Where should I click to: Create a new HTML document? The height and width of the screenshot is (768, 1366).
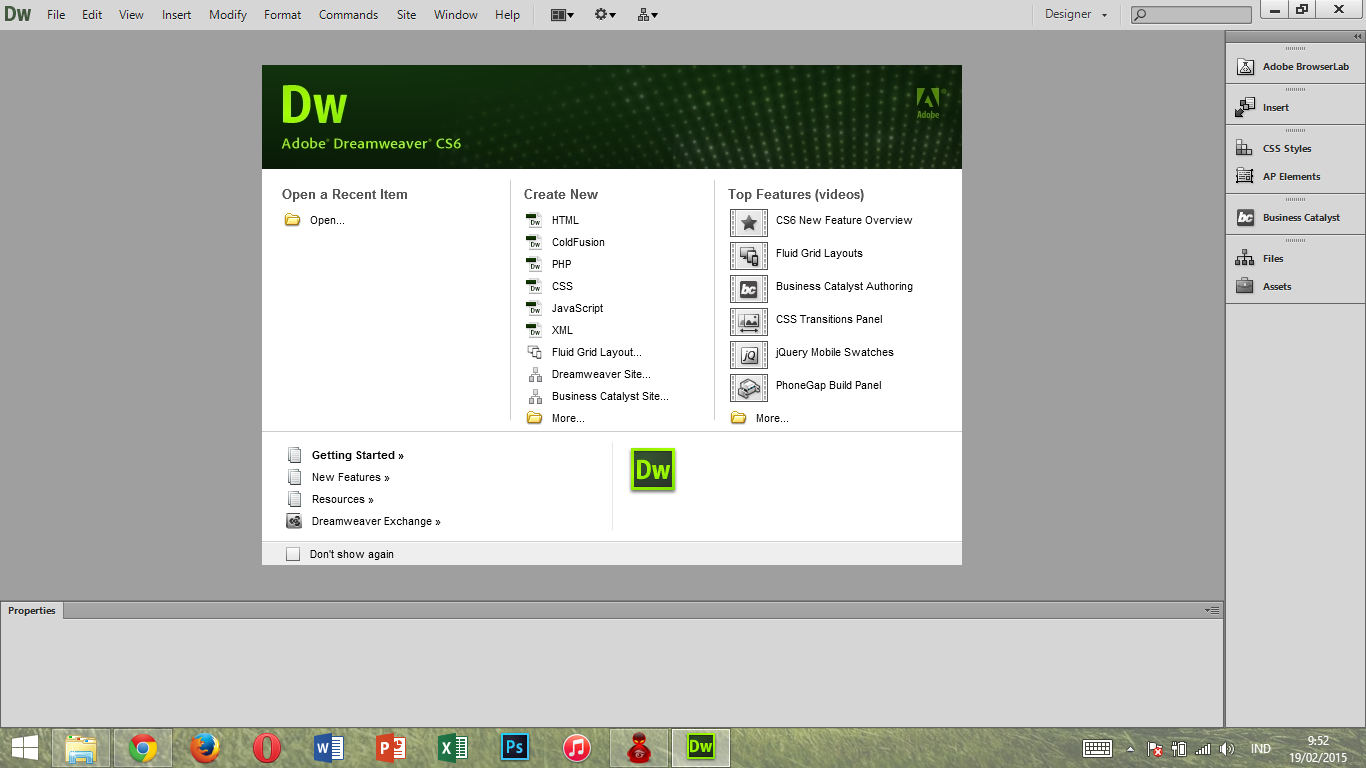(565, 220)
